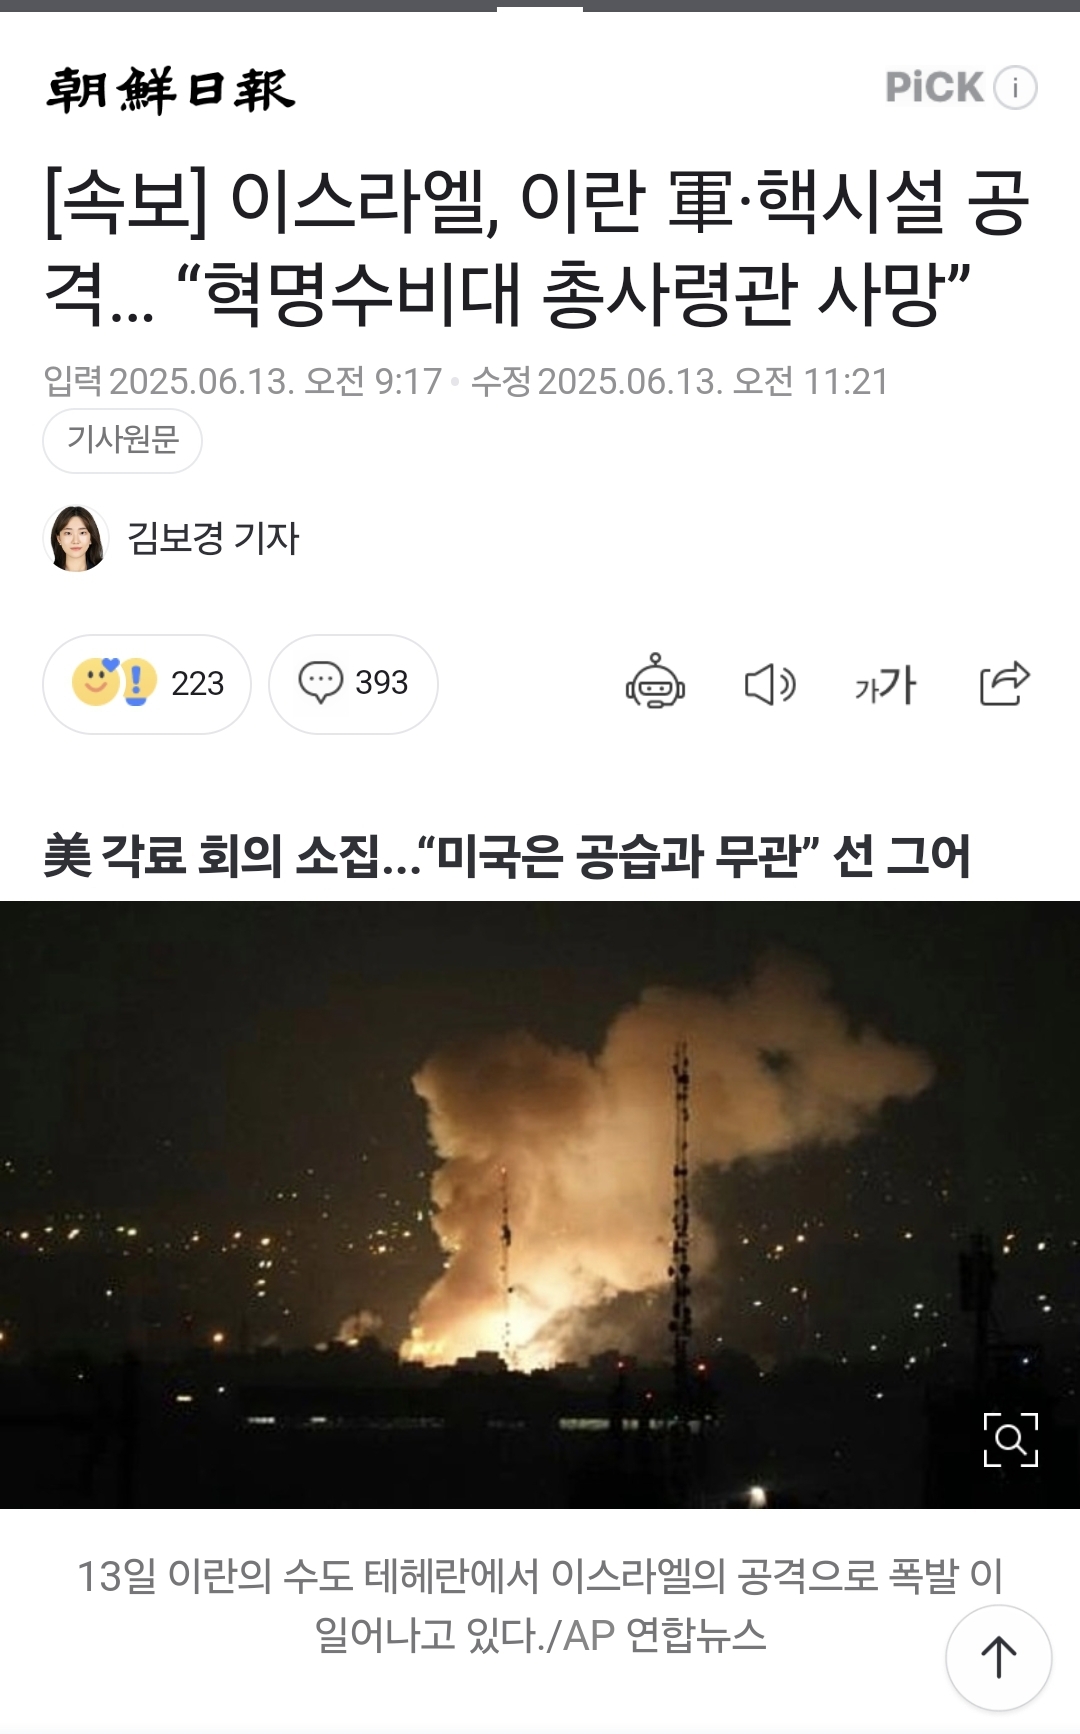Open the AI summary robot icon
The height and width of the screenshot is (1734, 1080).
pos(655,683)
